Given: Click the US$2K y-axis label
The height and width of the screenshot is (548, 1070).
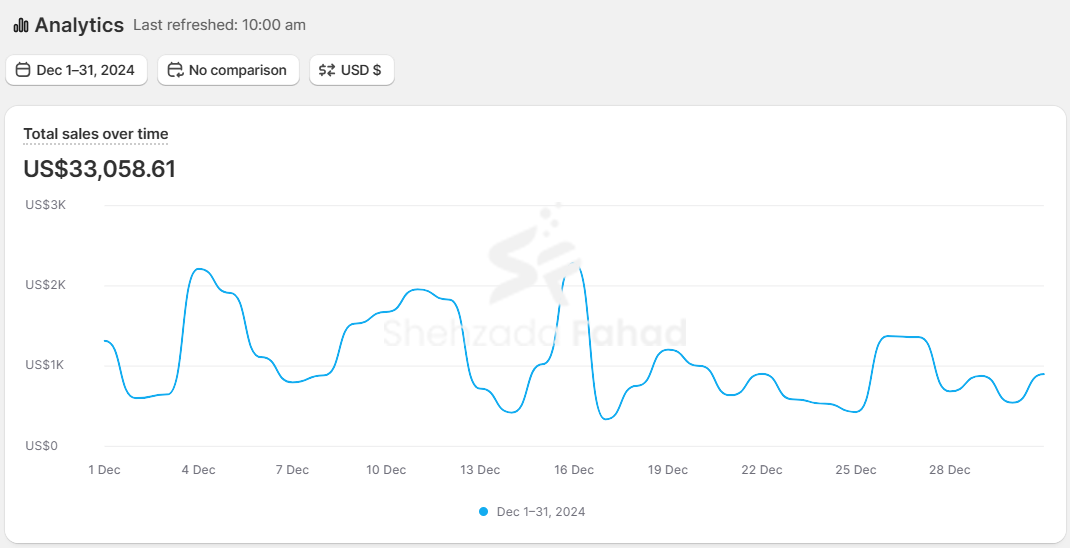Looking at the screenshot, I should coord(45,285).
